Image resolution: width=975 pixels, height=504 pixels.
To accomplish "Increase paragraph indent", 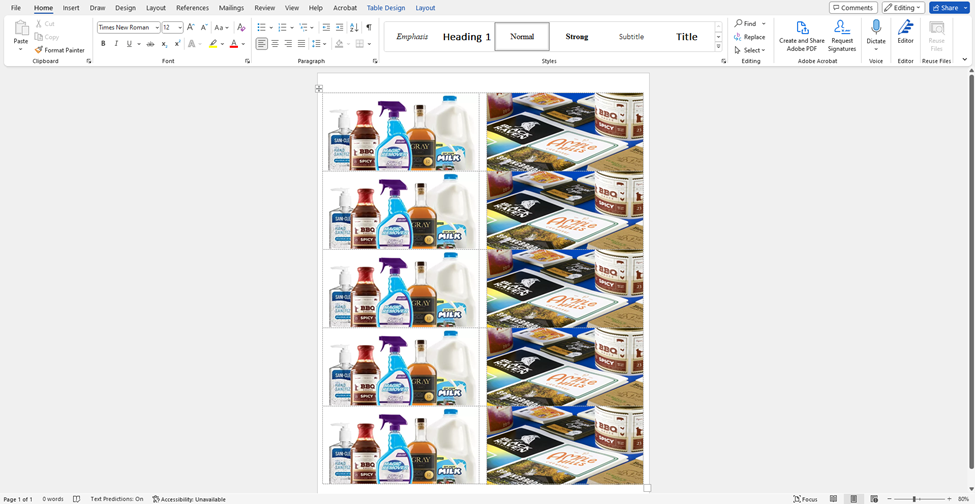I will (340, 27).
